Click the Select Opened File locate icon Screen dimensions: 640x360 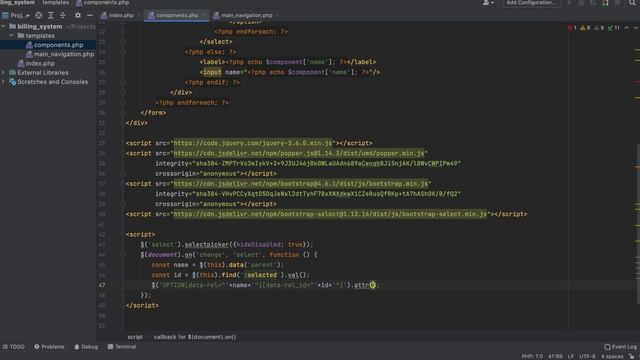(39, 16)
